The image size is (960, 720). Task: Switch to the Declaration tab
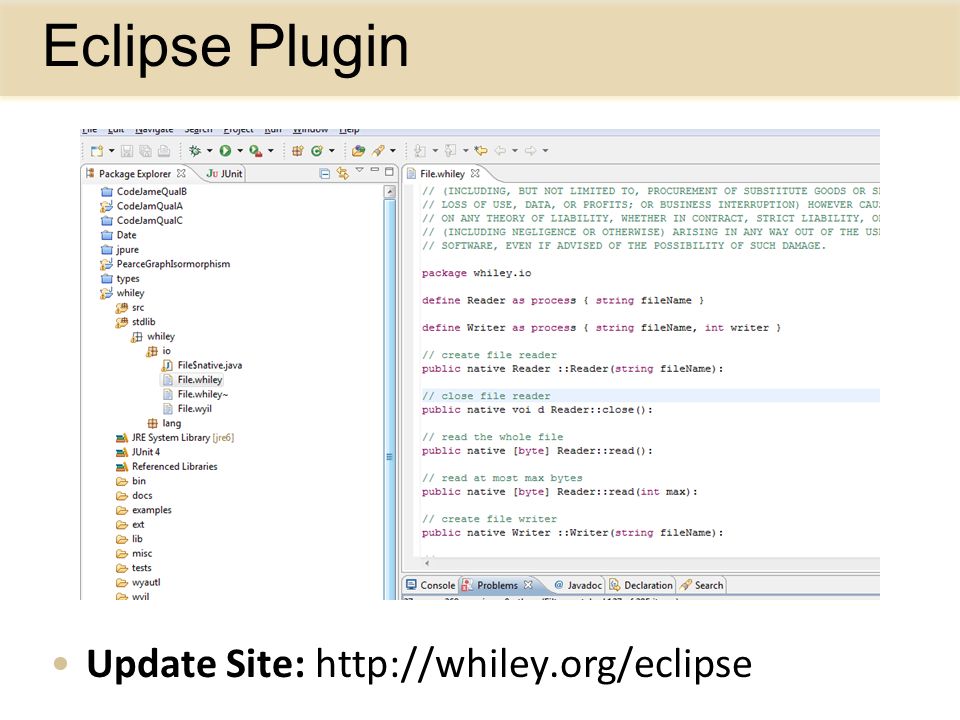click(641, 585)
